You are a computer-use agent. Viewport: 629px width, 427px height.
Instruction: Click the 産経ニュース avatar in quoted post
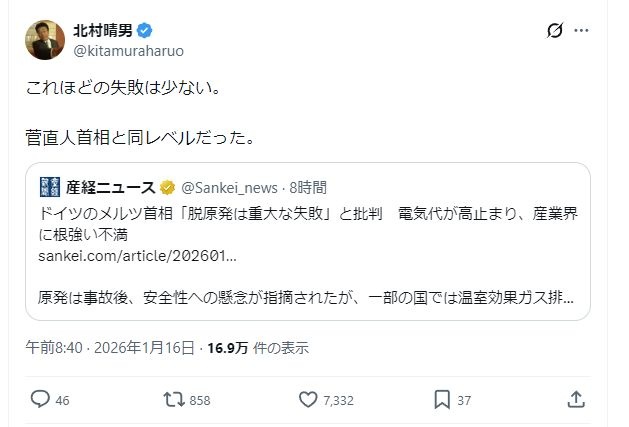tap(50, 187)
